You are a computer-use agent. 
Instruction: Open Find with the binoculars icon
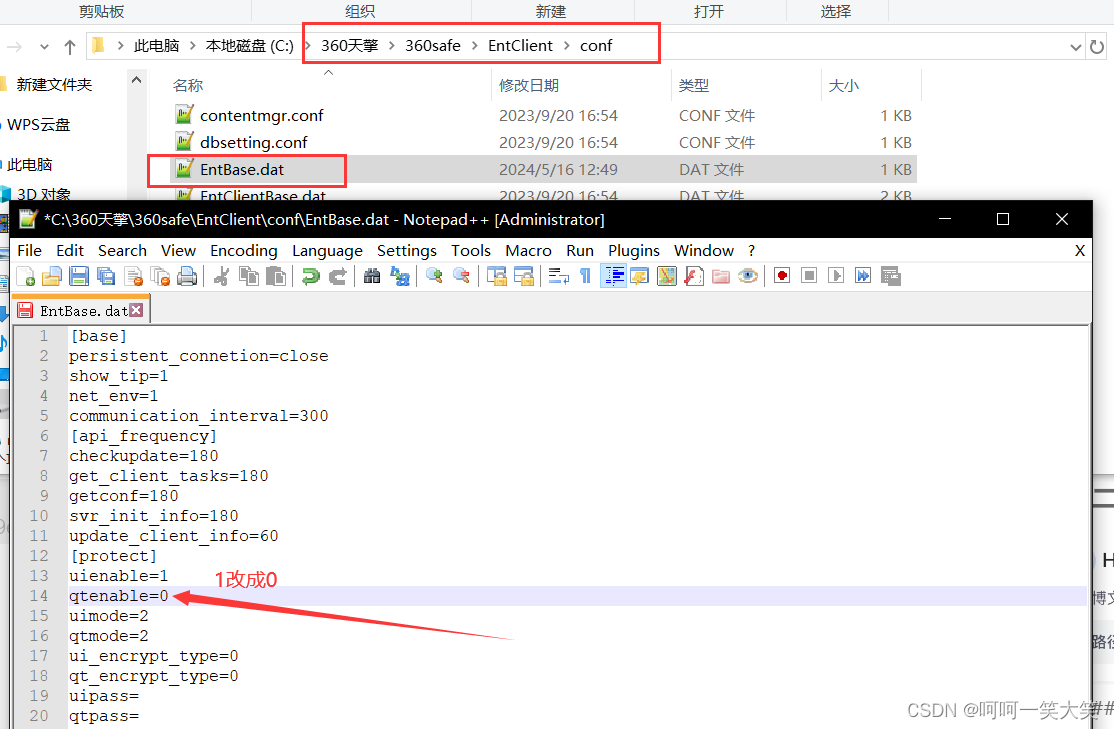coord(372,276)
